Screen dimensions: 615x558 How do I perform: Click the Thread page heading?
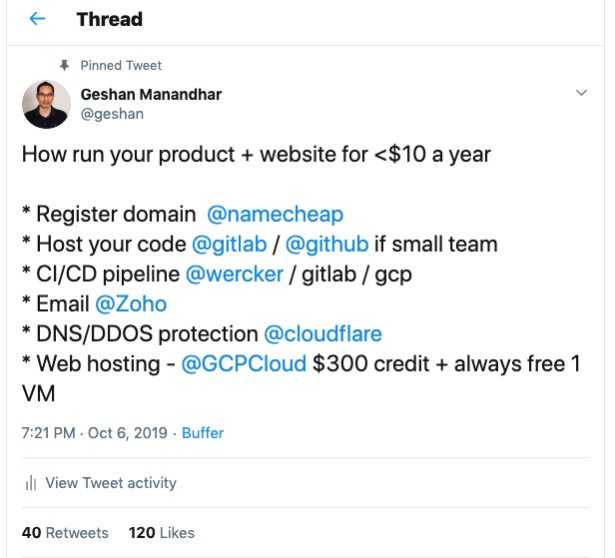coord(109,19)
